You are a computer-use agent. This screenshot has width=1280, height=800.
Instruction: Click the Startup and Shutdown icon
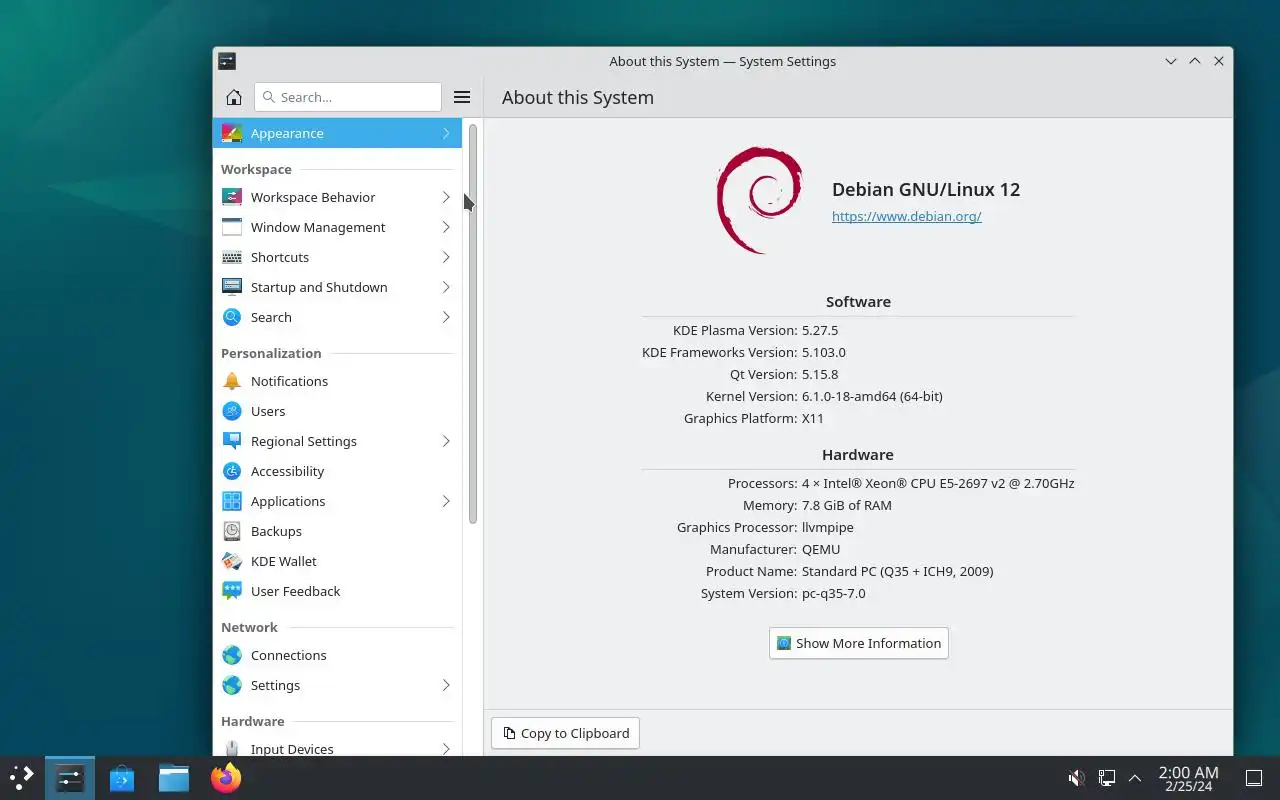pyautogui.click(x=232, y=287)
